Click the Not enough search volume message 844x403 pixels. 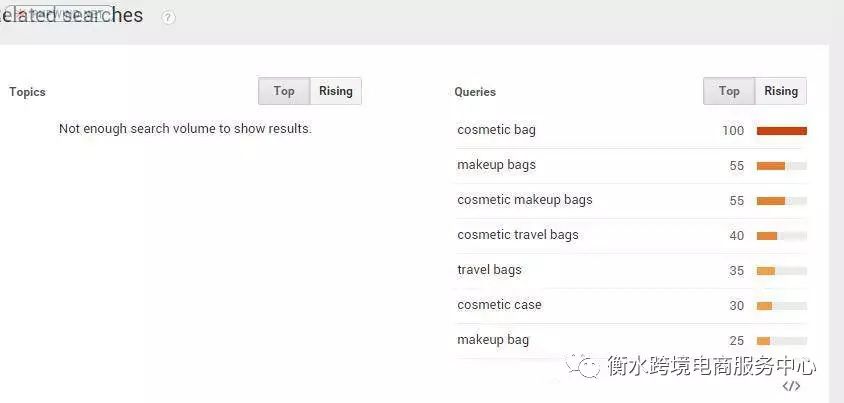pyautogui.click(x=185, y=129)
